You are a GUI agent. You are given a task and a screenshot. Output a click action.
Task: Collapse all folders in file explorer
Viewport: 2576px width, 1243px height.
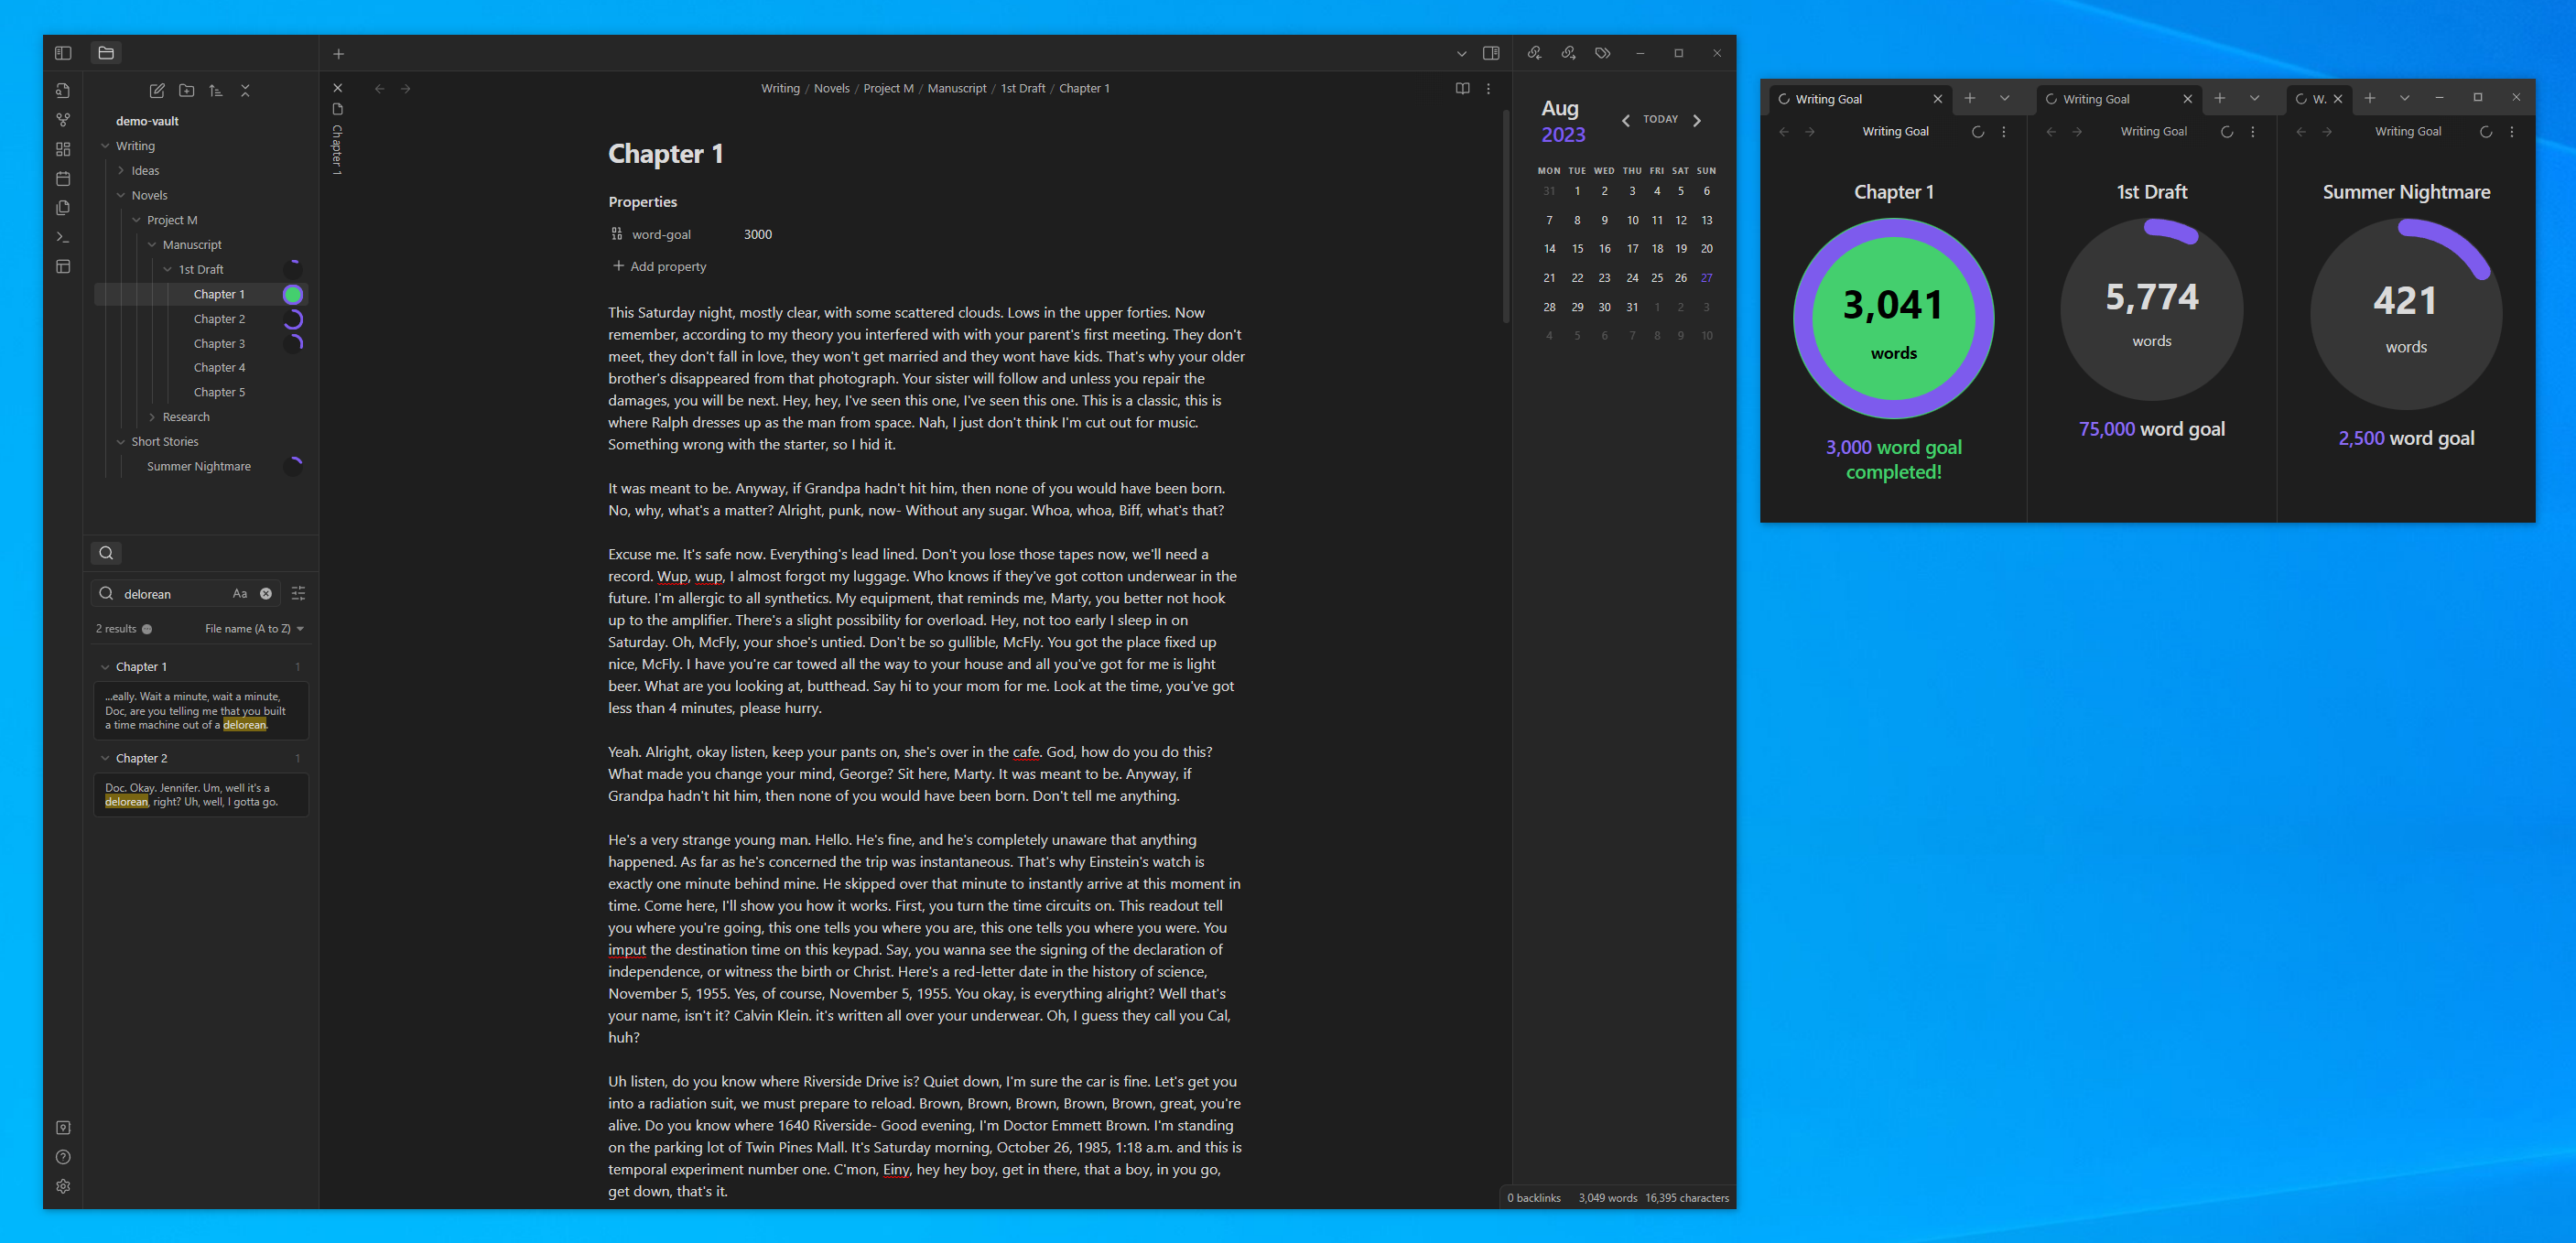coord(245,91)
